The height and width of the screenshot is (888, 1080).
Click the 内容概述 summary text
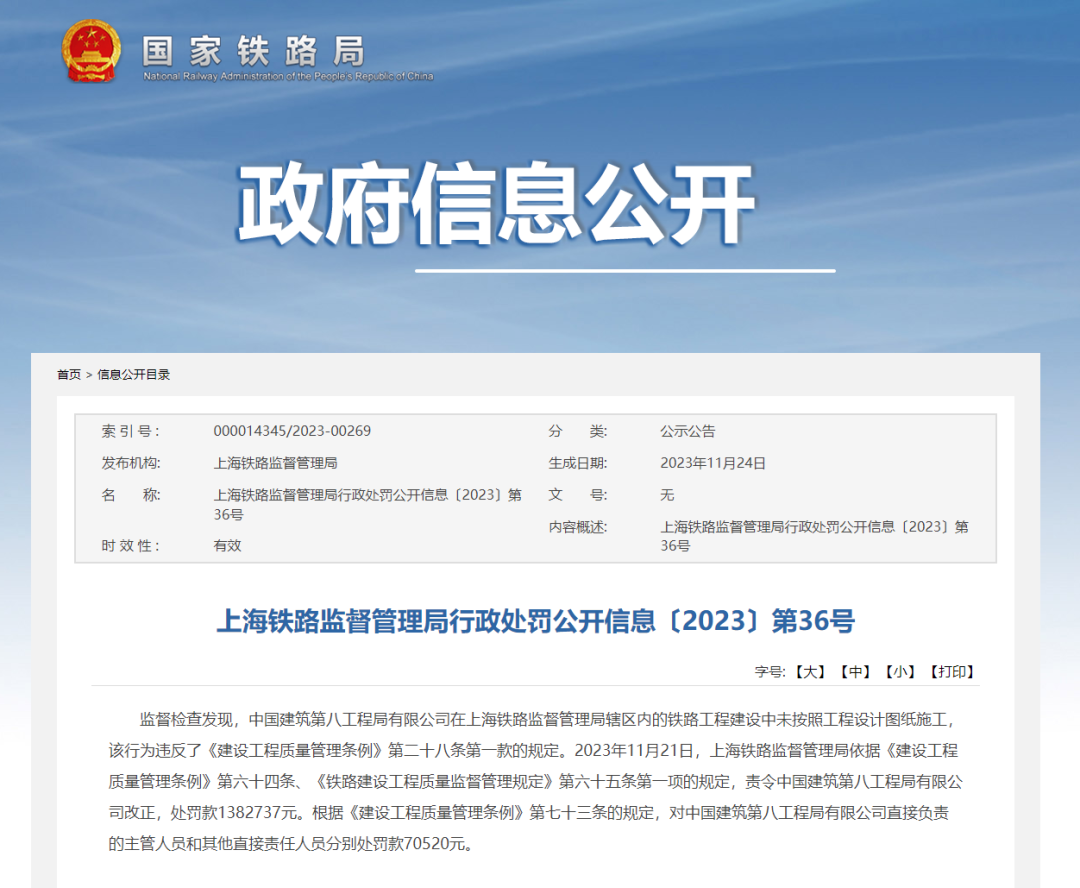(814, 536)
